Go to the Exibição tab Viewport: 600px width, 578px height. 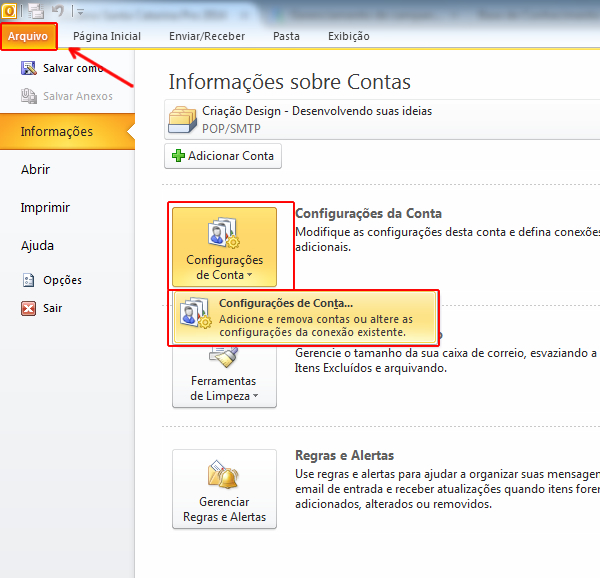pyautogui.click(x=348, y=36)
